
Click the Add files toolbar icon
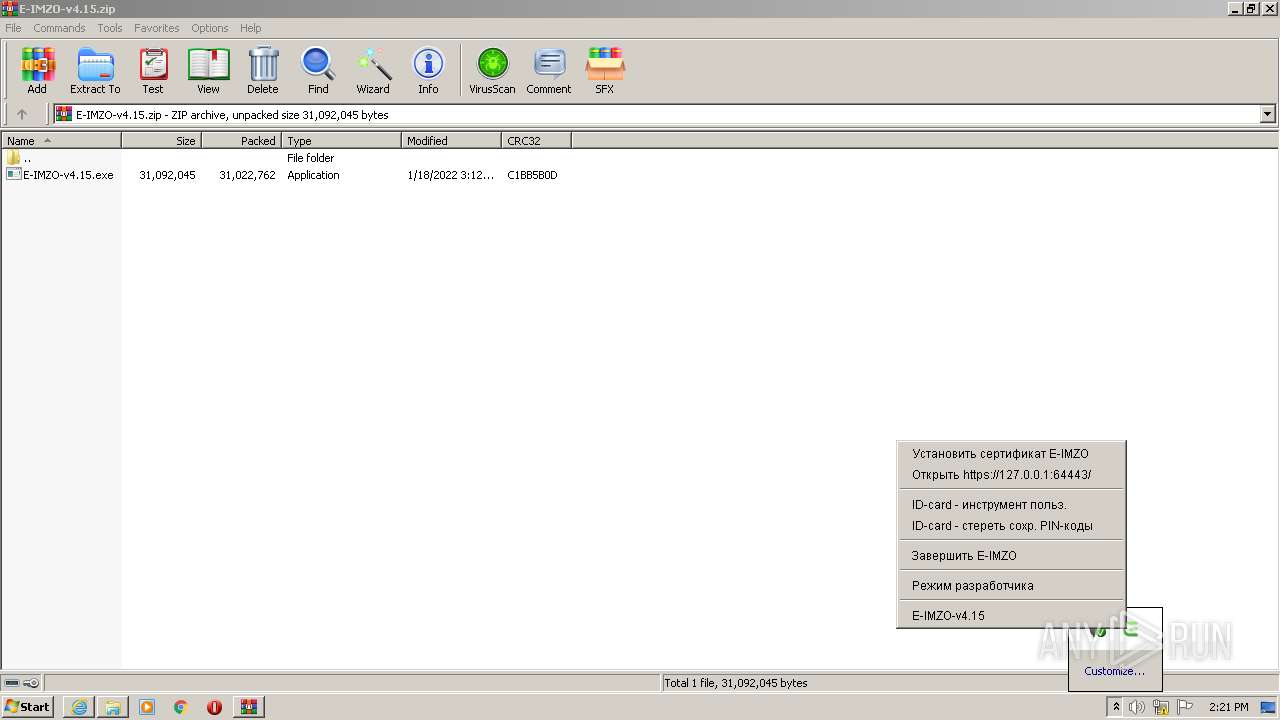37,70
